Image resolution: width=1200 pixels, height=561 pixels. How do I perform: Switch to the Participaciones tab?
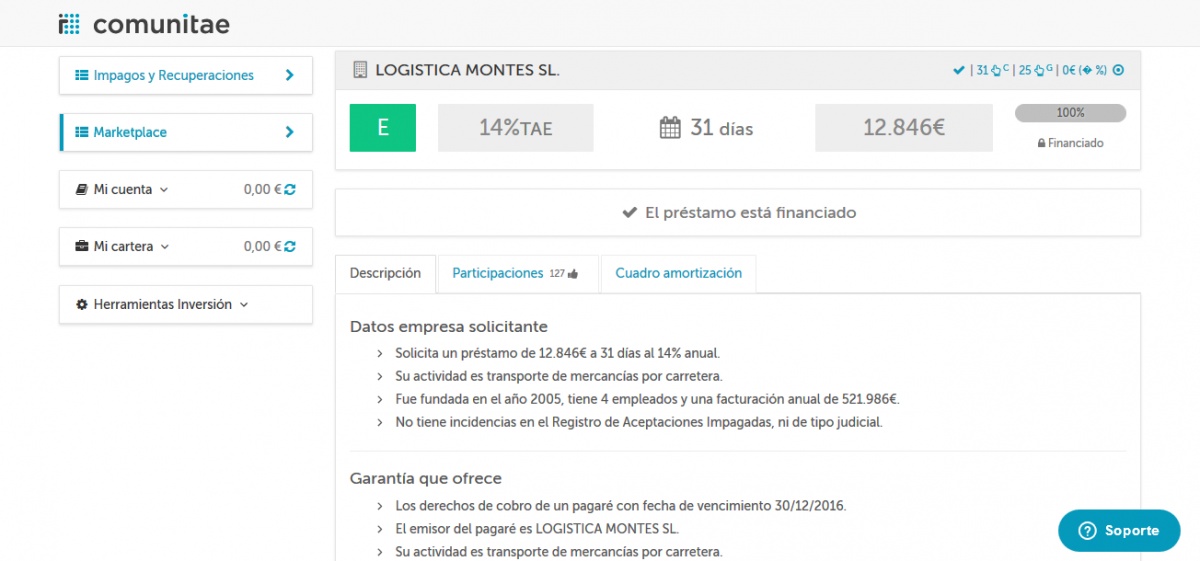[498, 273]
